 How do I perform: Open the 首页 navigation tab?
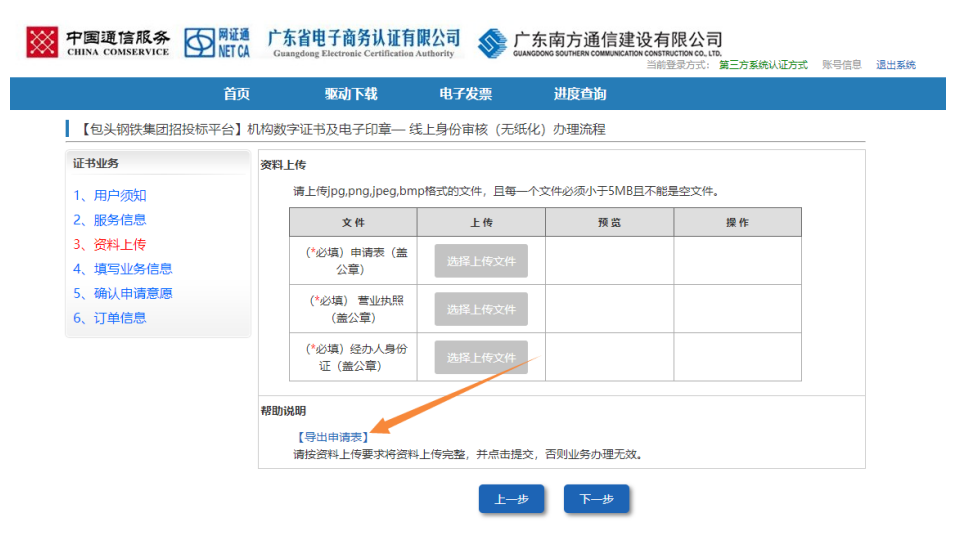point(237,94)
